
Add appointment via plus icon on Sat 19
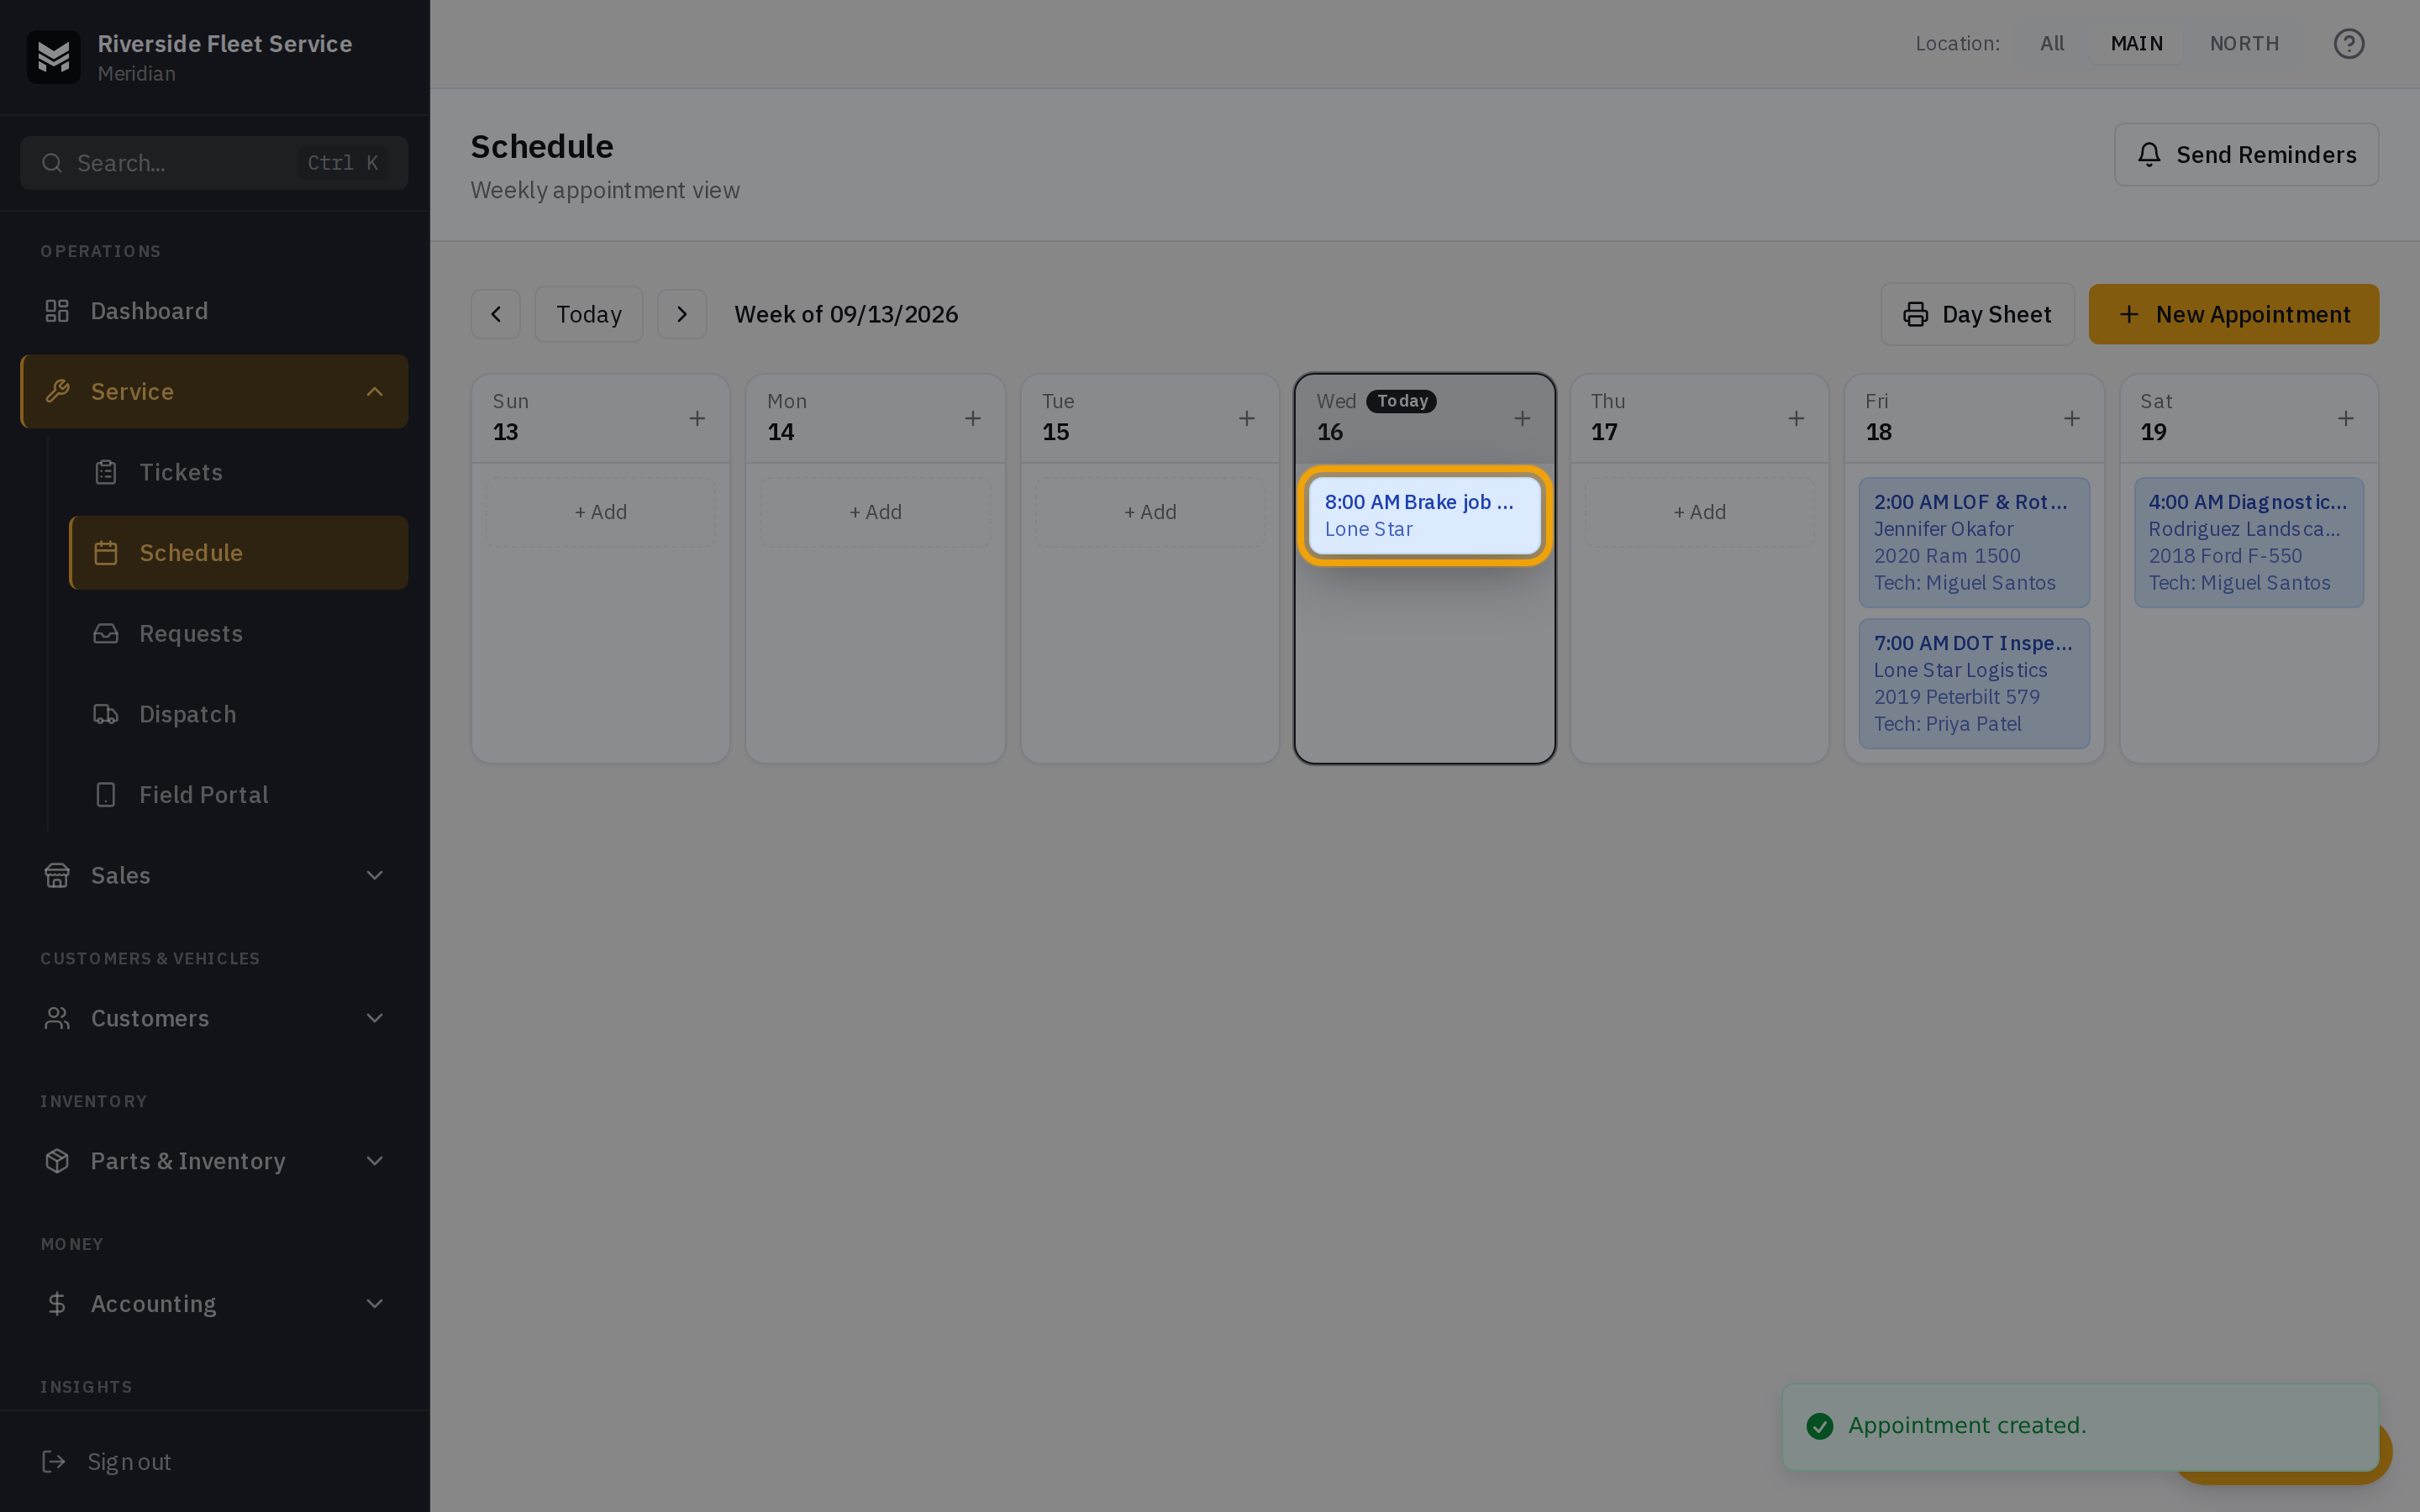point(2345,418)
